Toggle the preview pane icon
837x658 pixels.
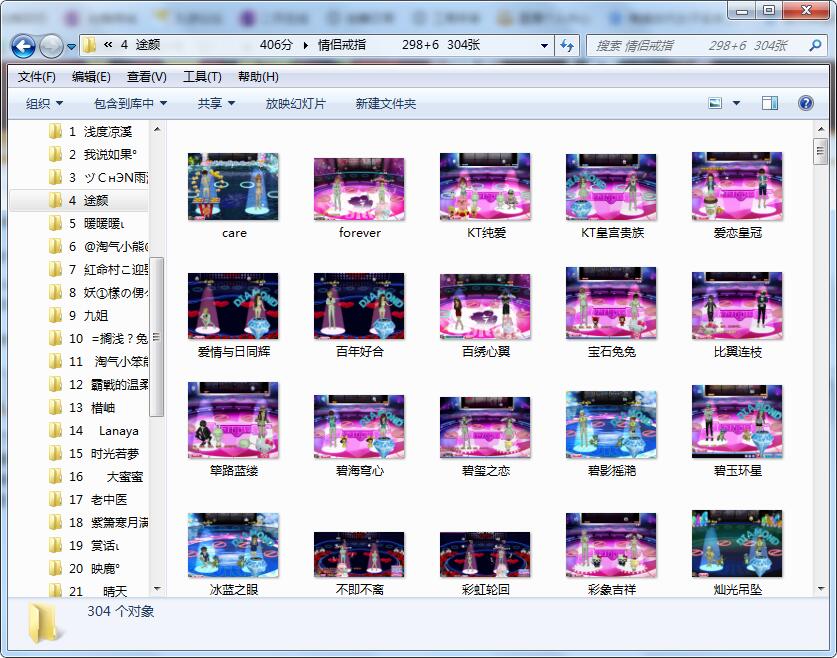tap(770, 103)
